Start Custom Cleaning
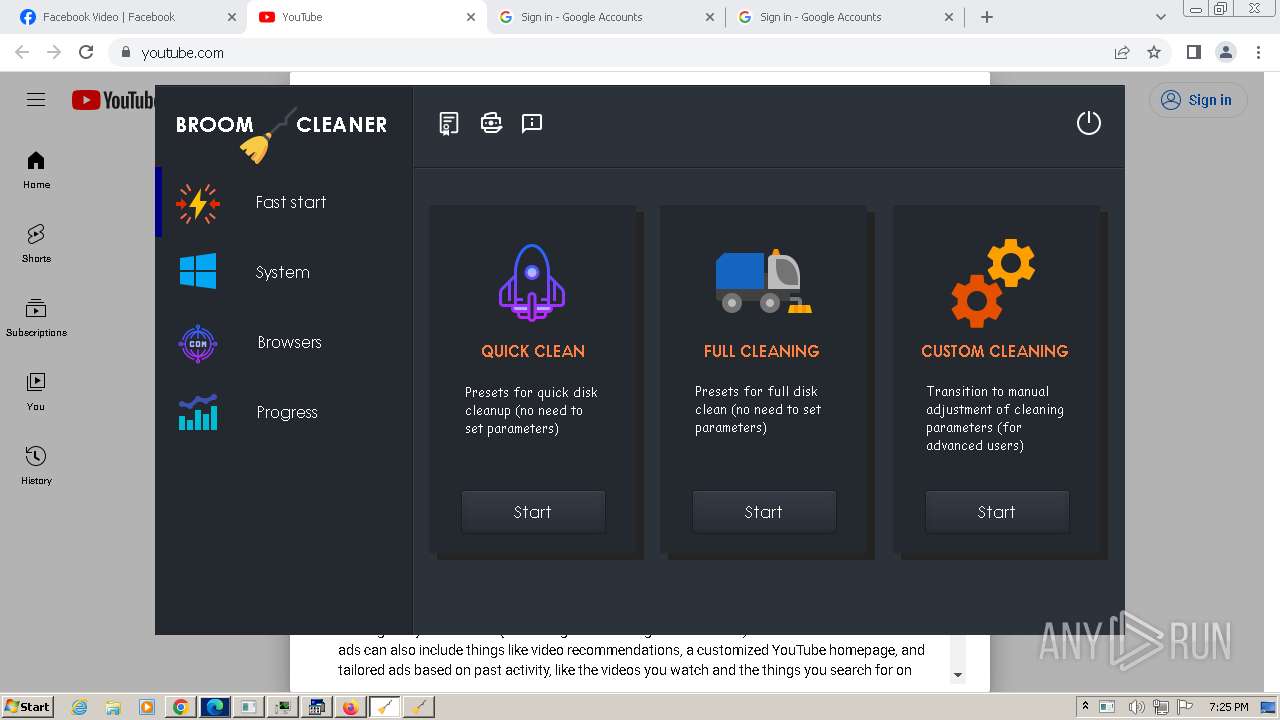The image size is (1280, 720). tap(996, 512)
